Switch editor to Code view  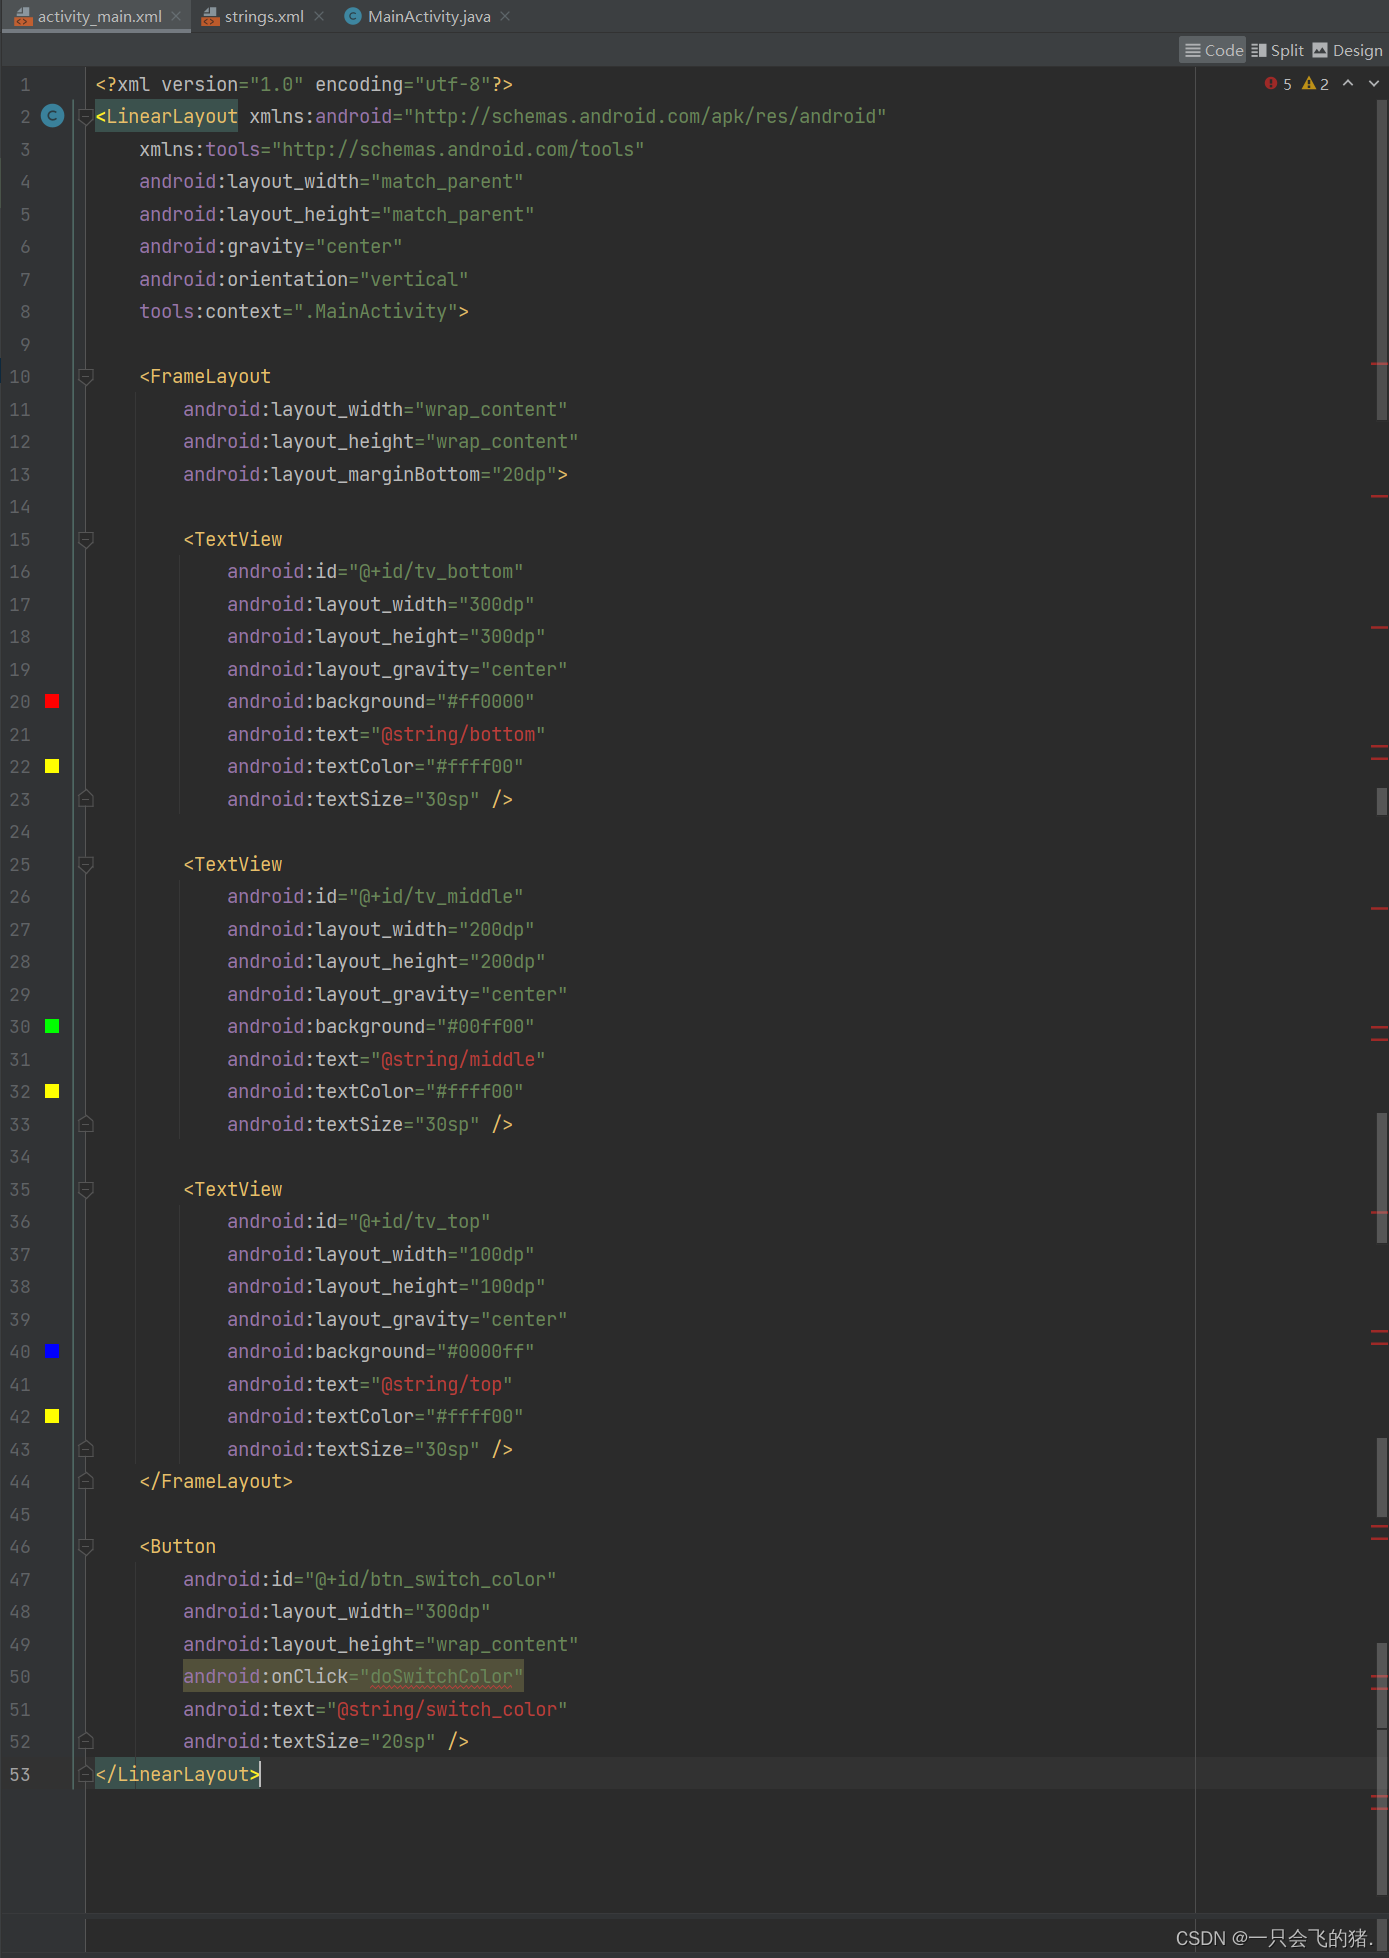1213,50
